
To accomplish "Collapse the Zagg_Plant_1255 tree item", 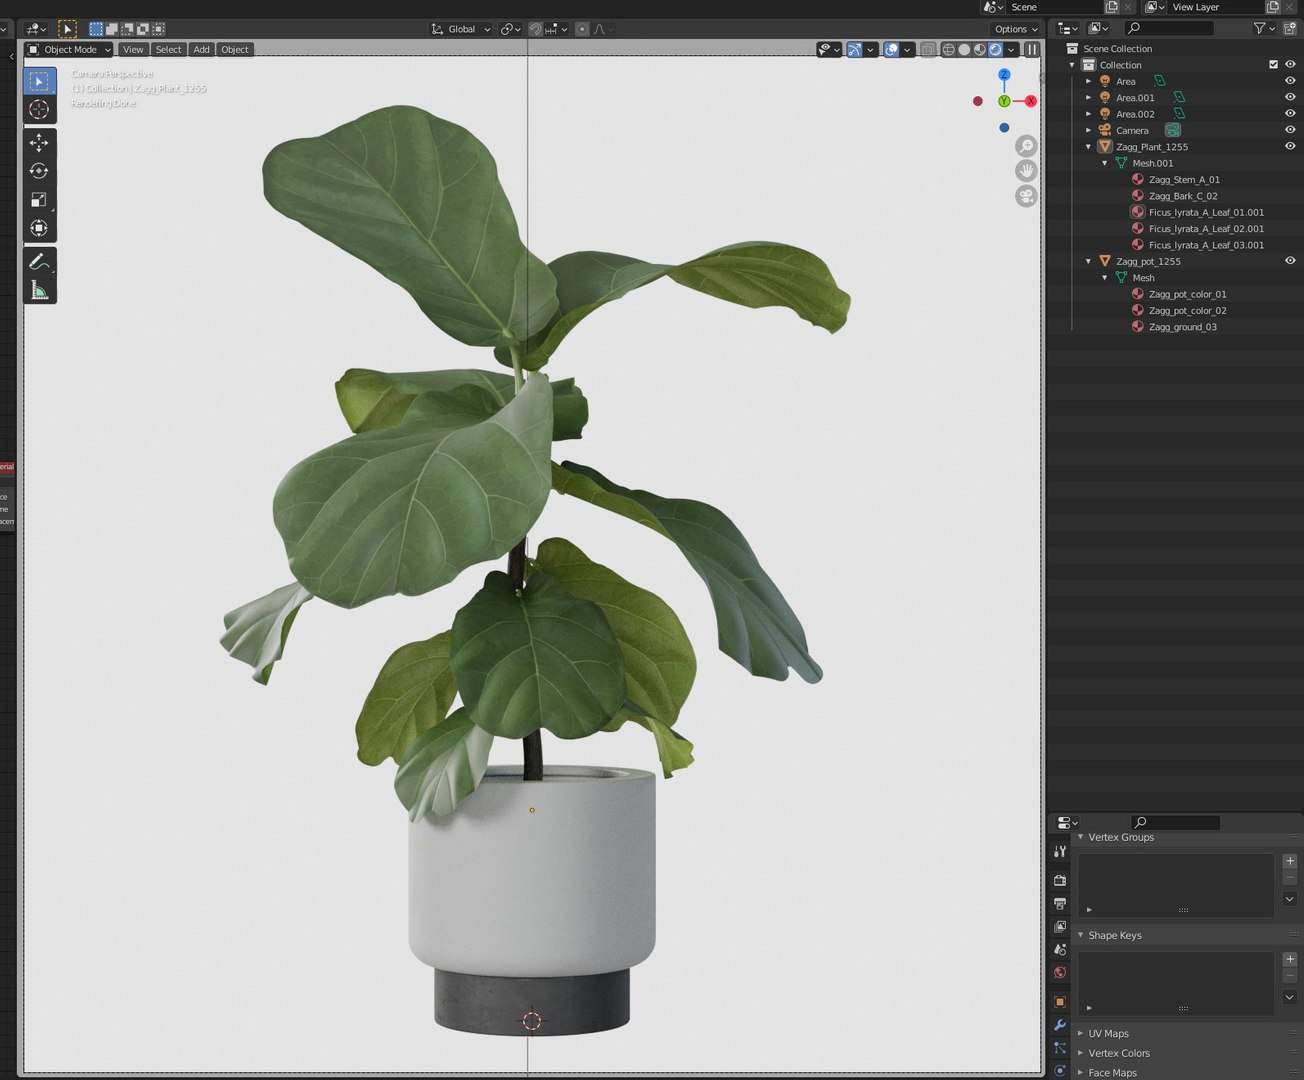I will (1089, 147).
